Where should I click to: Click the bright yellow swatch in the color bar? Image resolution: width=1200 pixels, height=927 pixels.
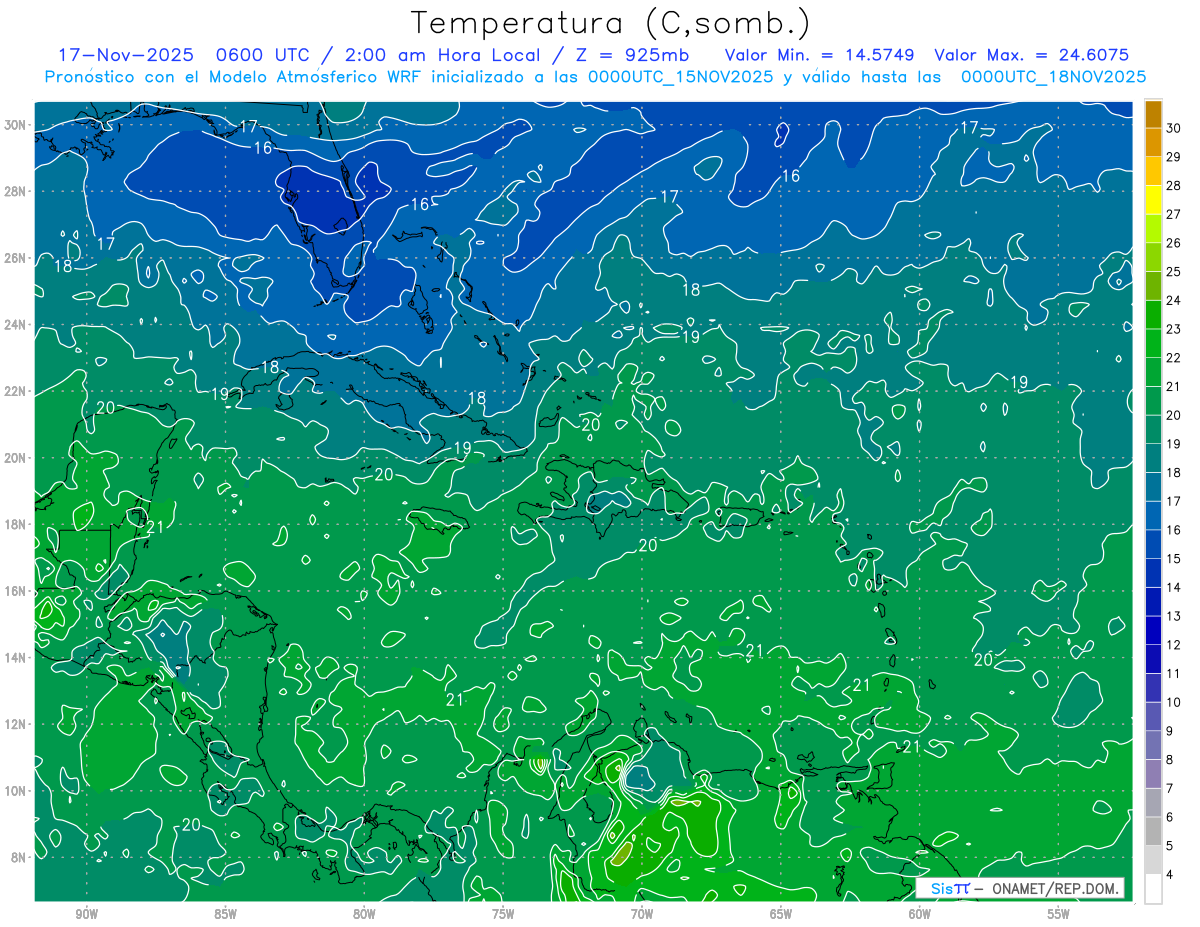pyautogui.click(x=1153, y=201)
